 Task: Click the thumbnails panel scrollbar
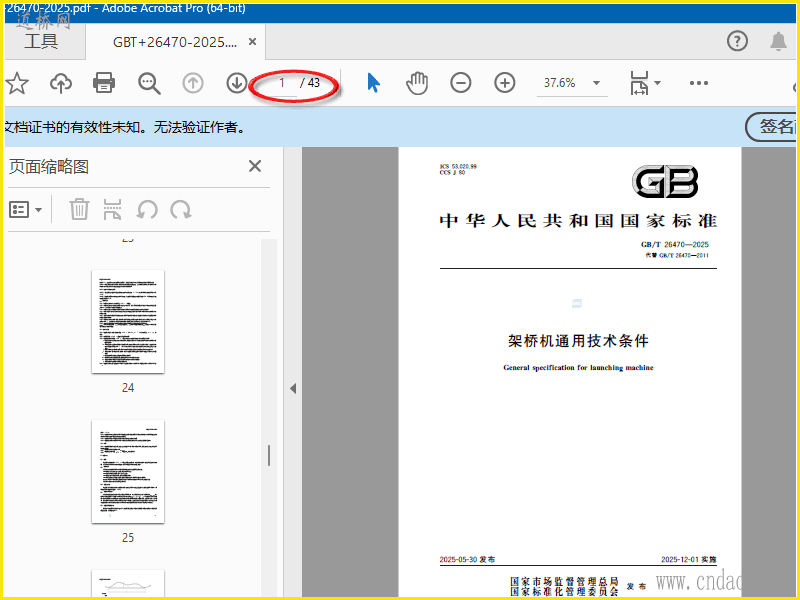coord(269,417)
